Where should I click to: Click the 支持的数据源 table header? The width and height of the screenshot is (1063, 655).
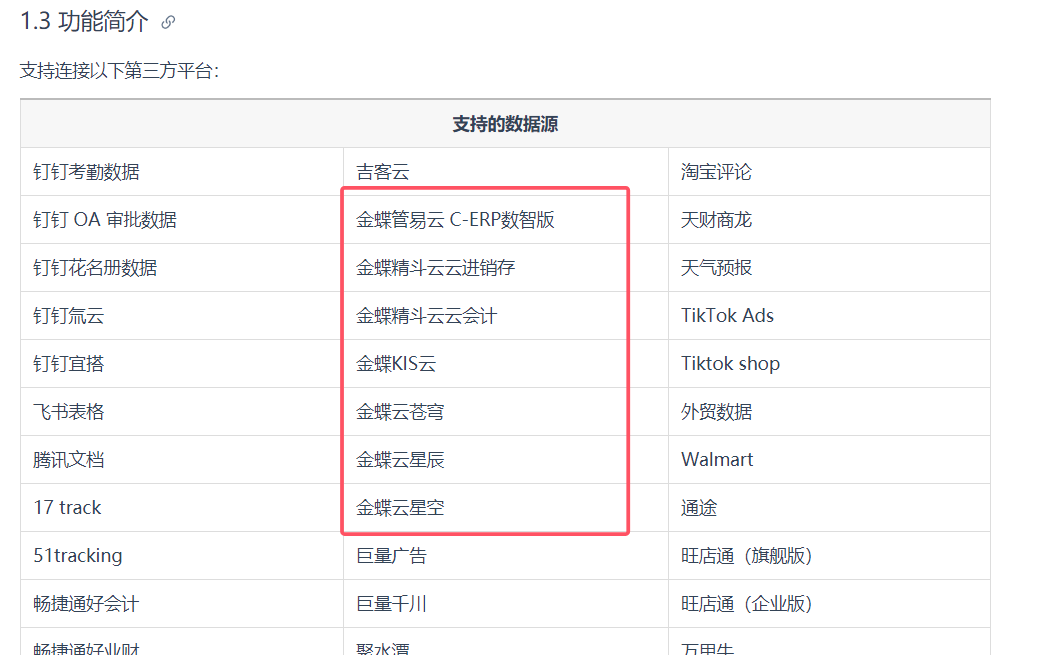tap(505, 124)
